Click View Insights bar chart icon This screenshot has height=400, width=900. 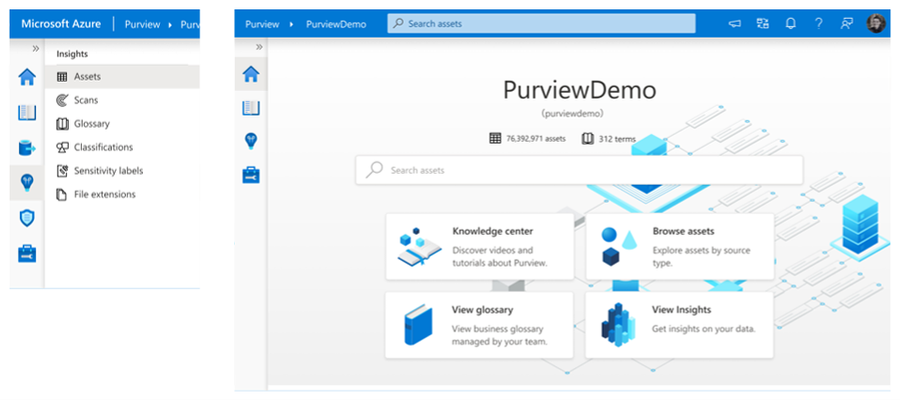619,324
